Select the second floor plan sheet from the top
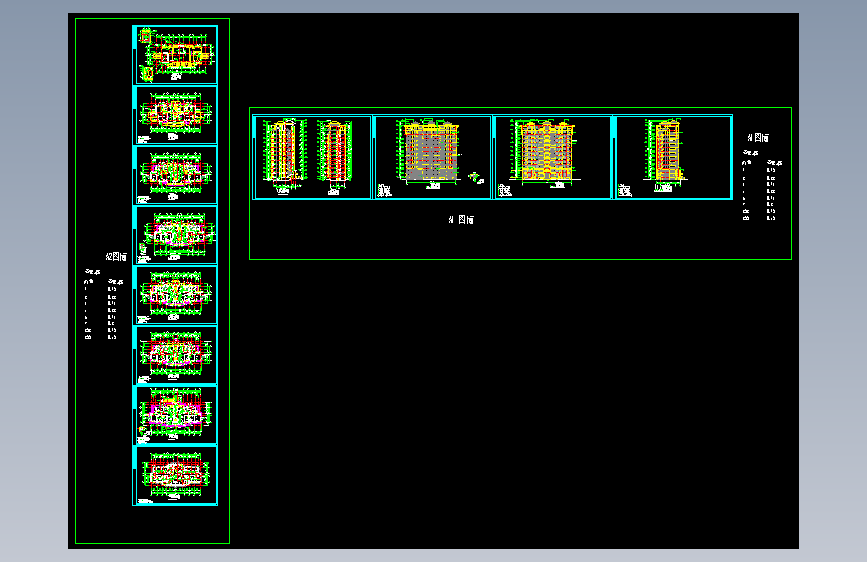 pyautogui.click(x=175, y=115)
